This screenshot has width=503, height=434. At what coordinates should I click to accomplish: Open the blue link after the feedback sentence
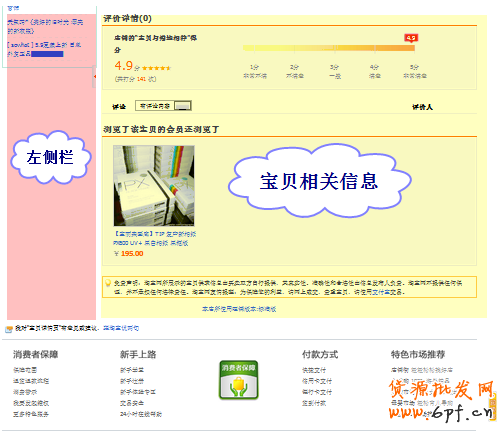[121, 328]
